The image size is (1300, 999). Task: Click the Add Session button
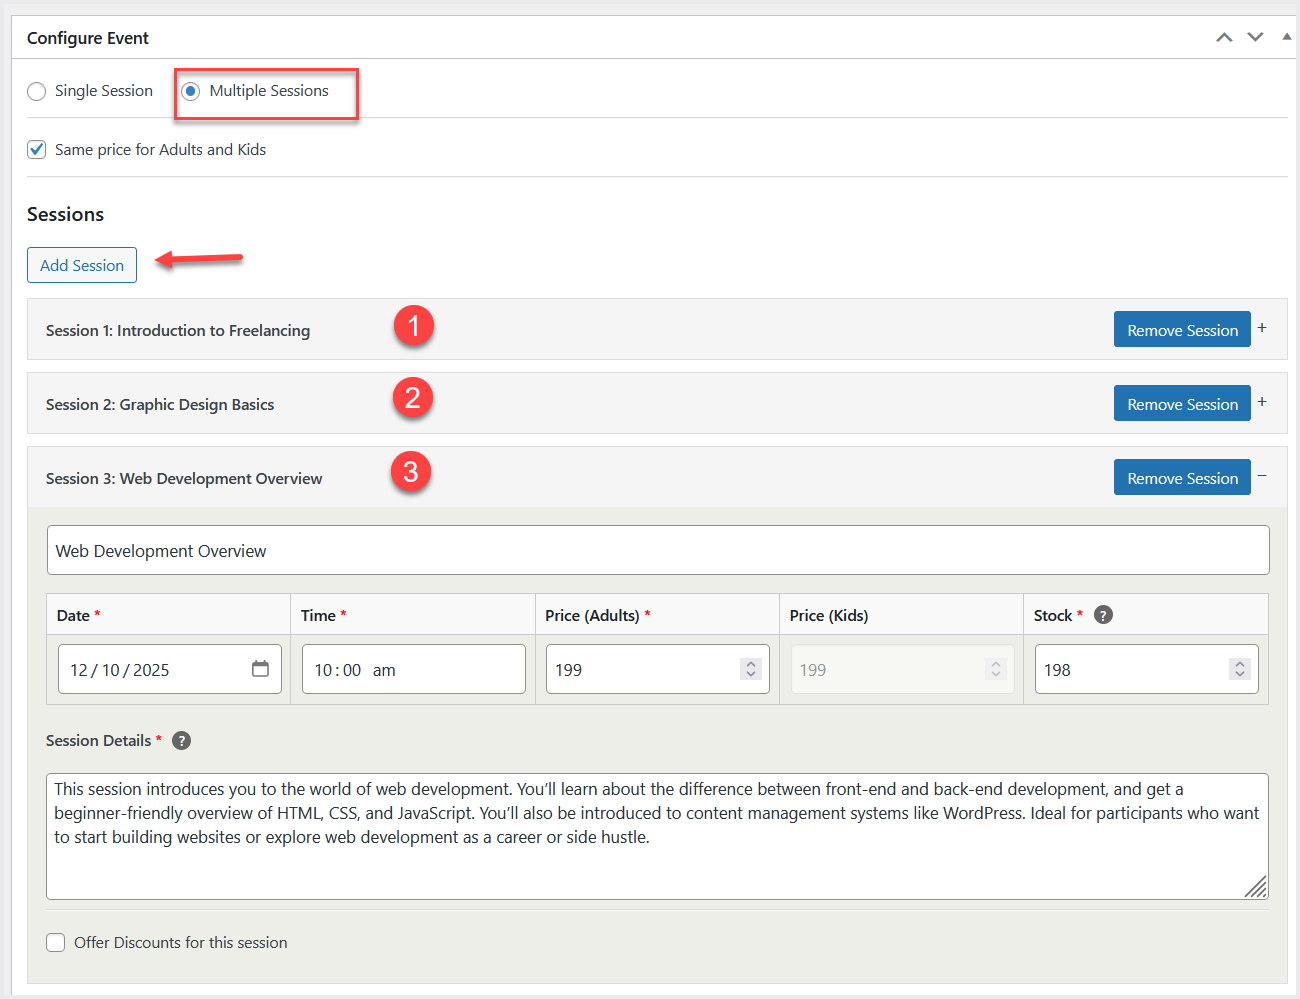coord(82,265)
